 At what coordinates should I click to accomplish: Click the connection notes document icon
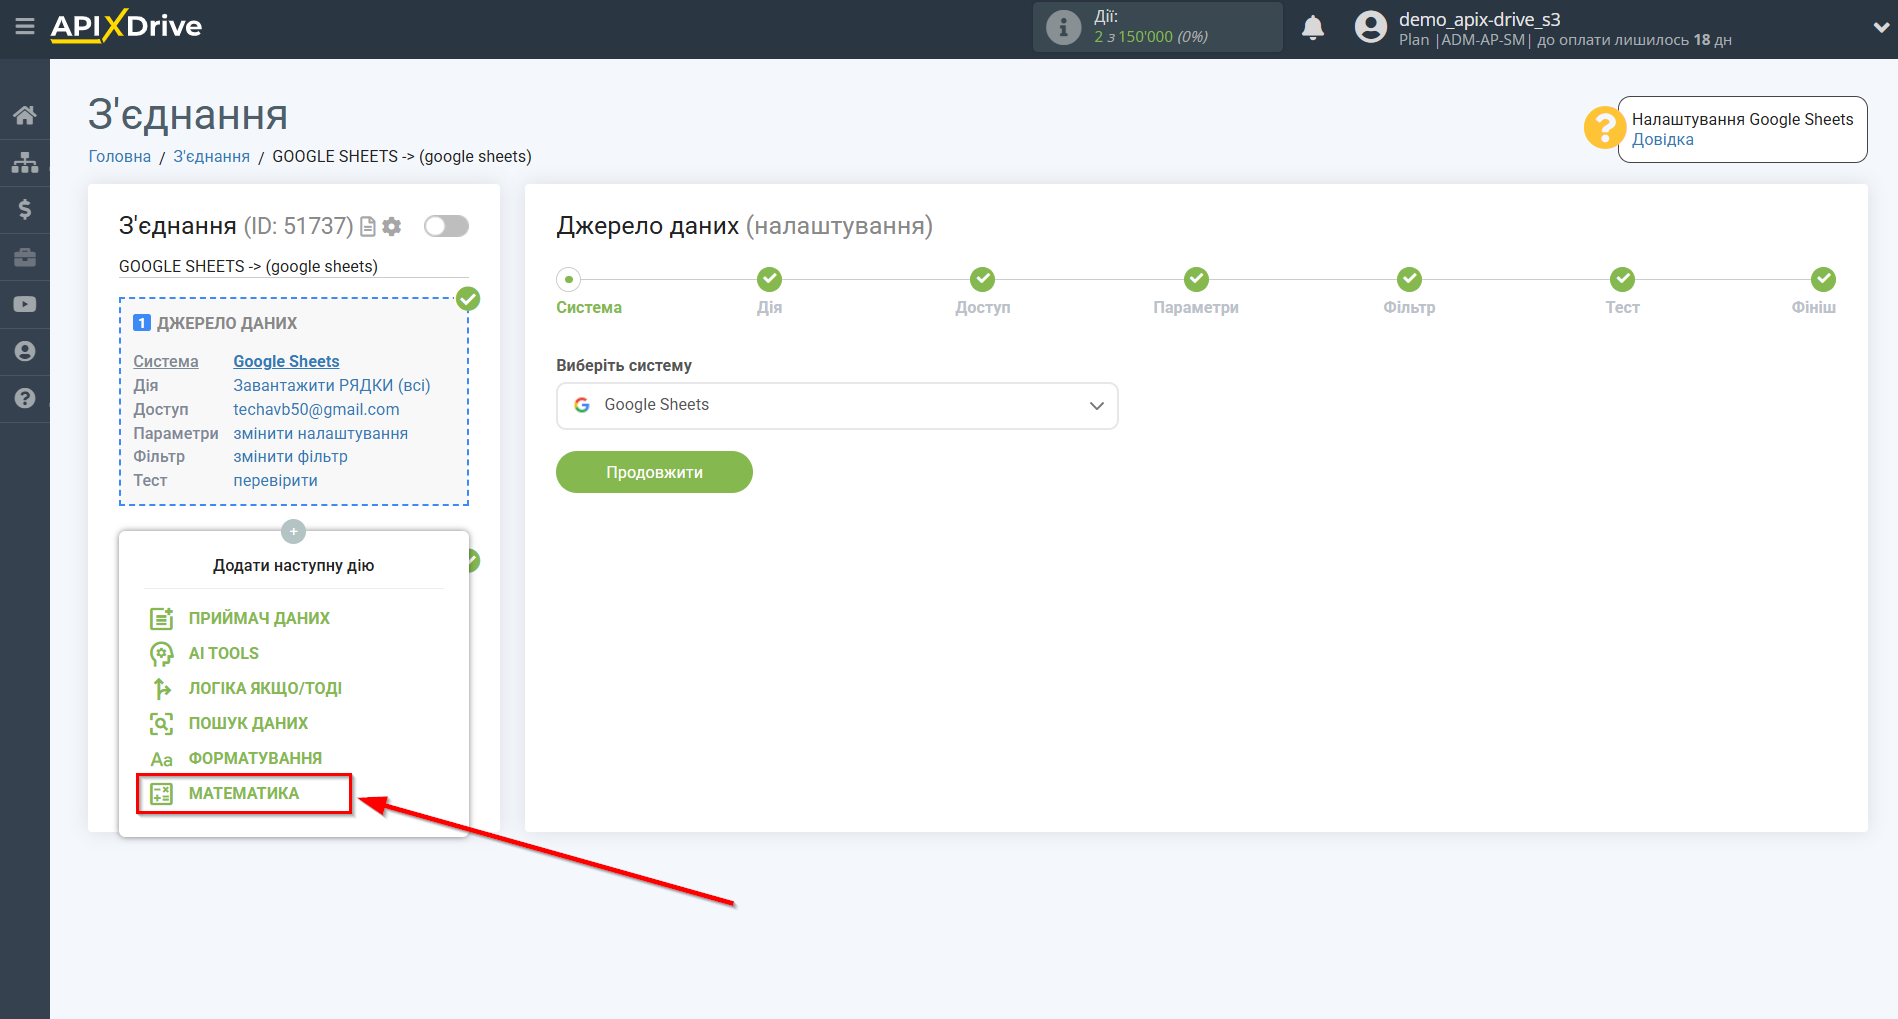(368, 227)
